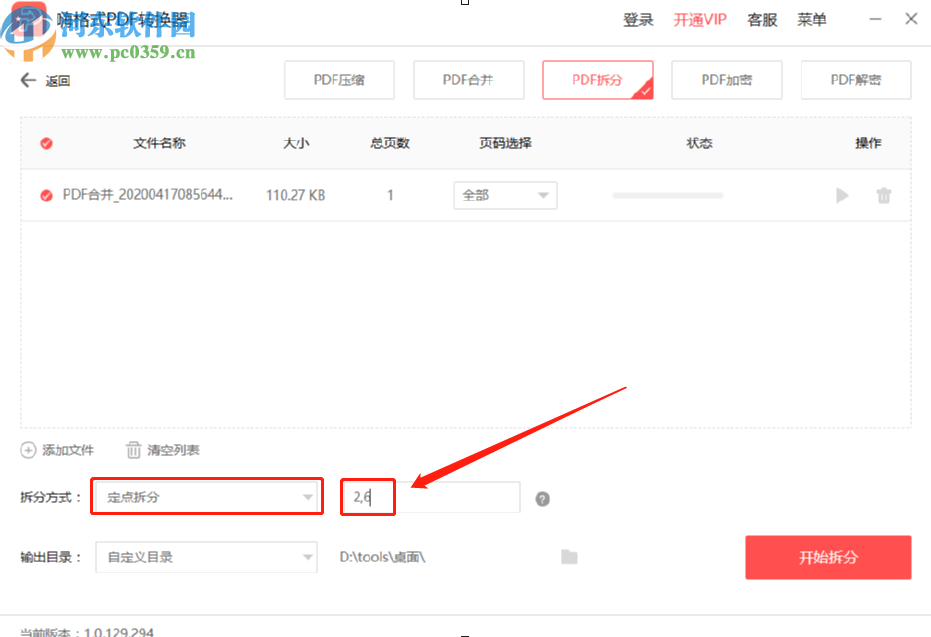Click the 总页数 column header
This screenshot has width=931, height=637.
pyautogui.click(x=390, y=143)
